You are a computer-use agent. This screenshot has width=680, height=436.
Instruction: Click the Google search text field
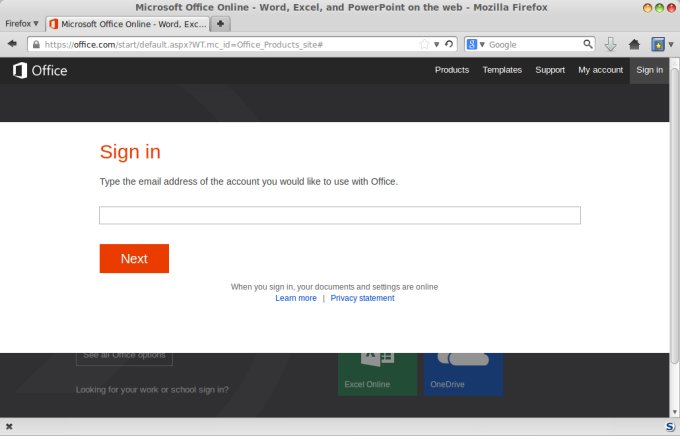coord(534,44)
